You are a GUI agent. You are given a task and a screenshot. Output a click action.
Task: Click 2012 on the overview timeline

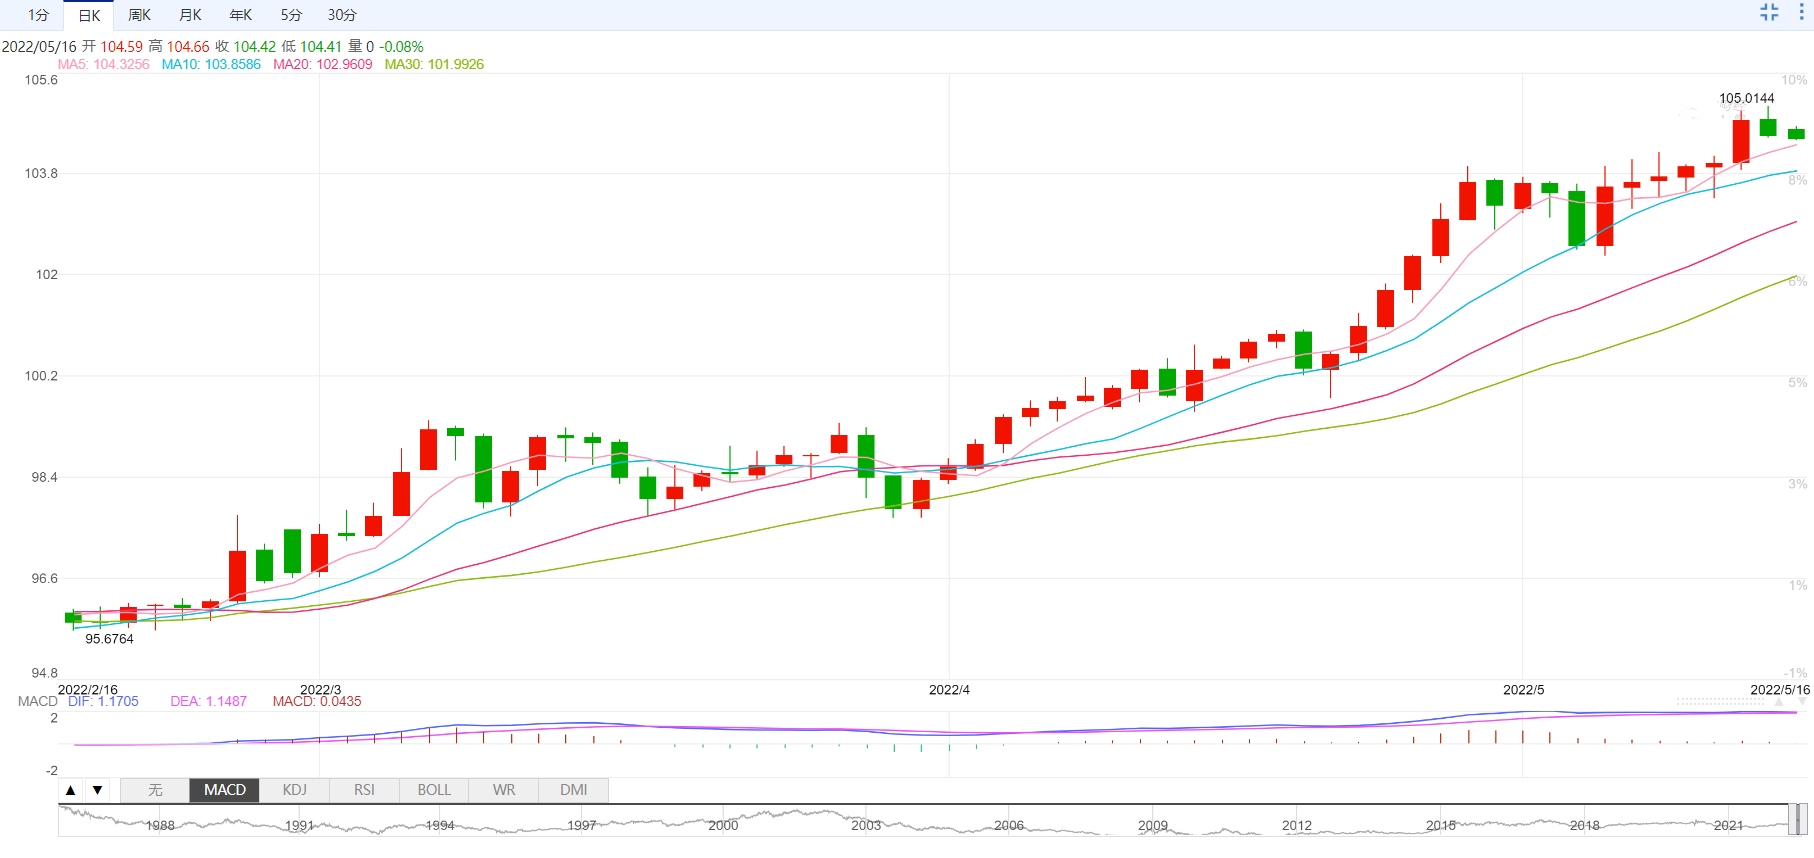click(1297, 826)
